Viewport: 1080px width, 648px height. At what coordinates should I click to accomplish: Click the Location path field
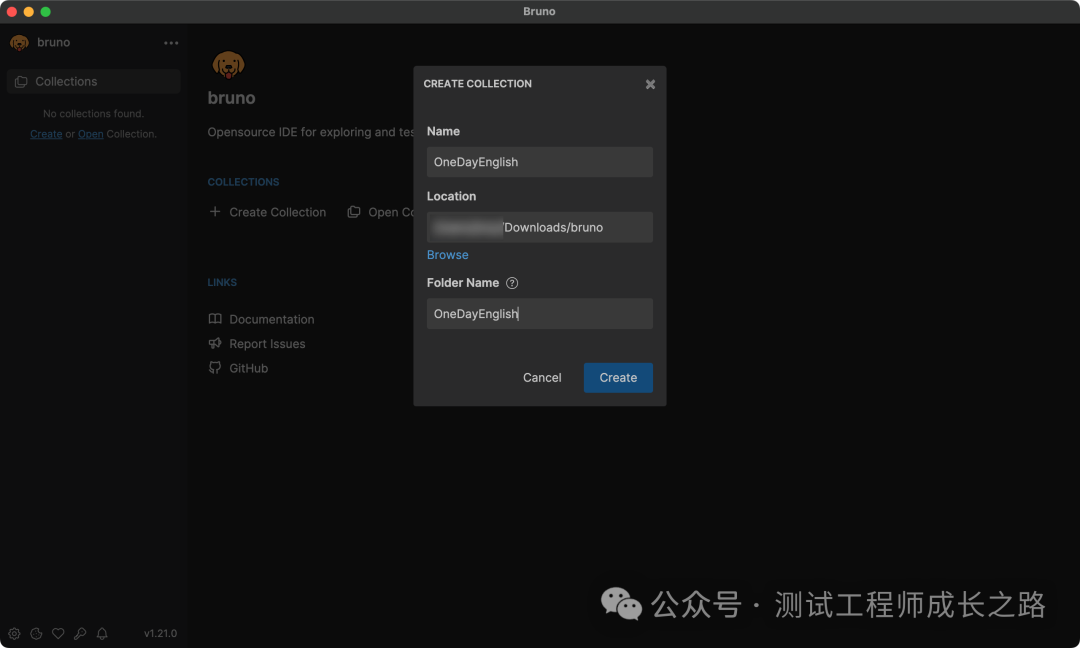(x=539, y=227)
